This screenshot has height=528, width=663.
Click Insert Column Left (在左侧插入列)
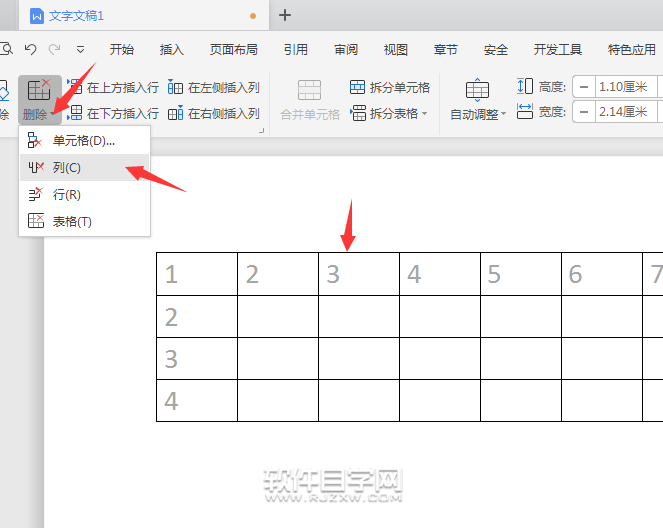coord(214,88)
